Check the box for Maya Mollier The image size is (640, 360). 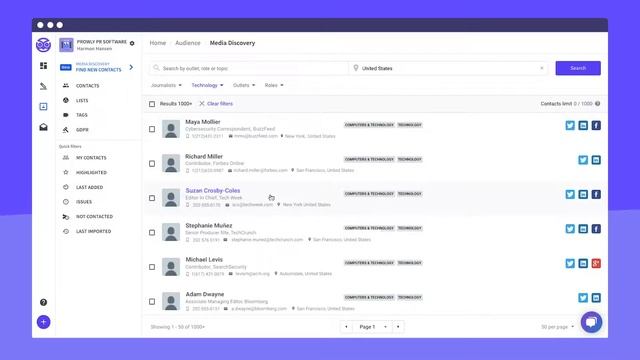coord(152,129)
